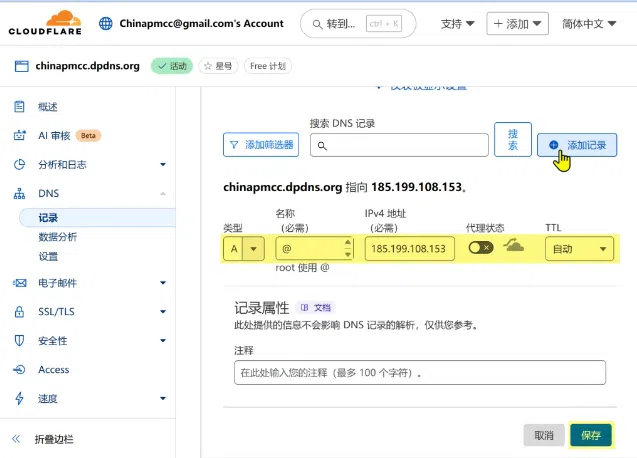Click the SSL/TLS padlock icon
637x458 pixels.
19,312
